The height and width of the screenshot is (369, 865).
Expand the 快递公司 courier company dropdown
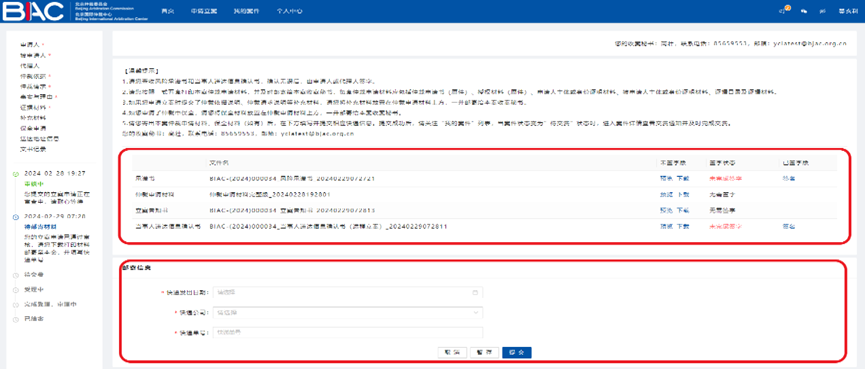pyautogui.click(x=348, y=313)
